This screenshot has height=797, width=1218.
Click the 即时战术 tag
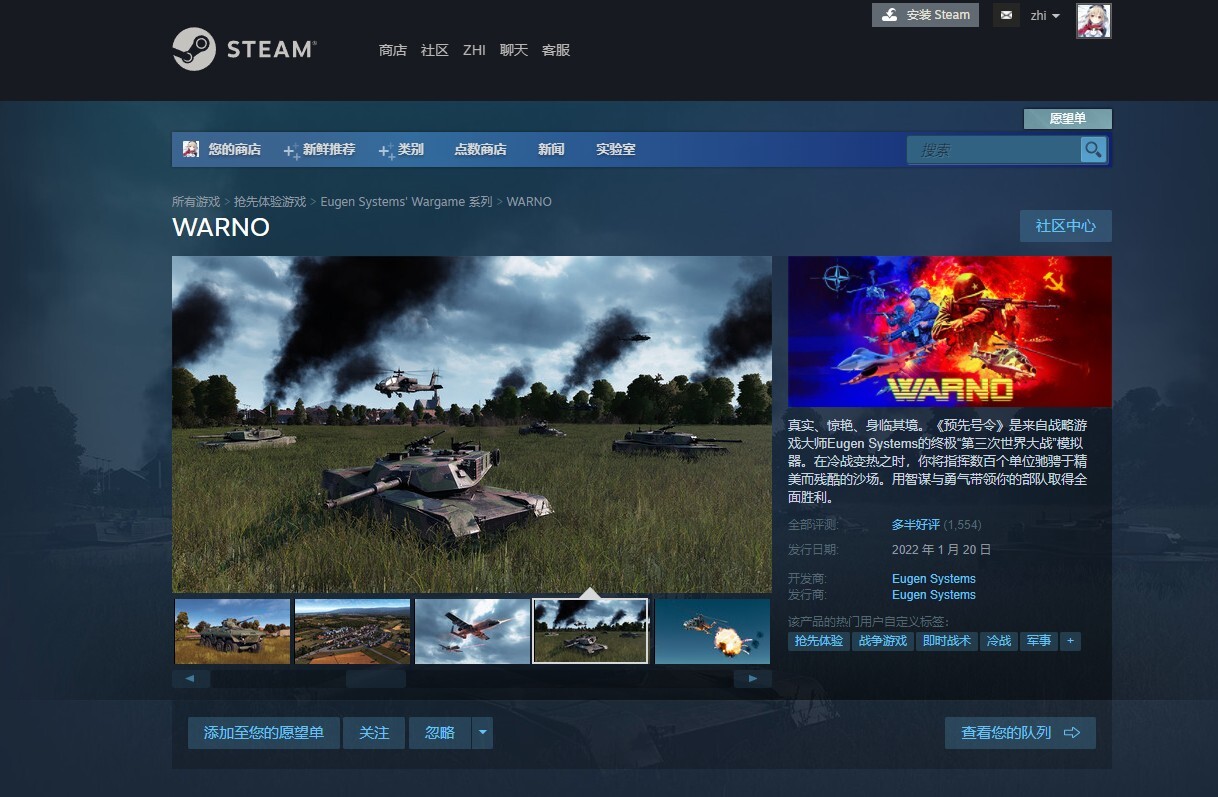(947, 641)
